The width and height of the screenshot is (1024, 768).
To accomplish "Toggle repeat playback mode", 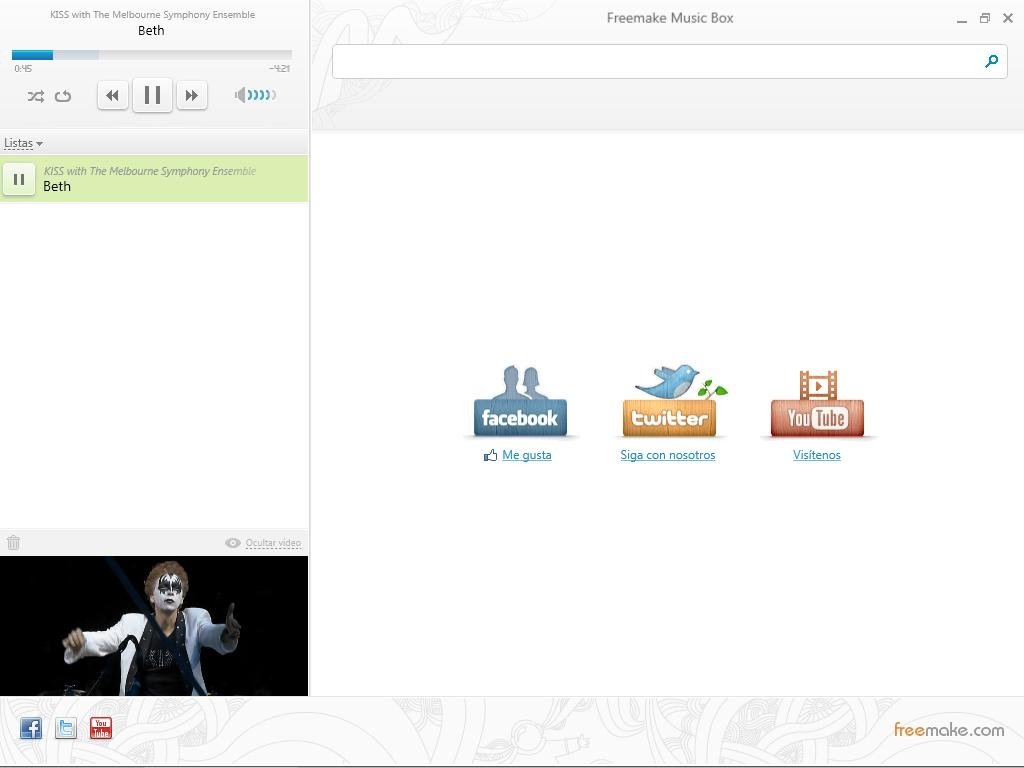I will [63, 96].
